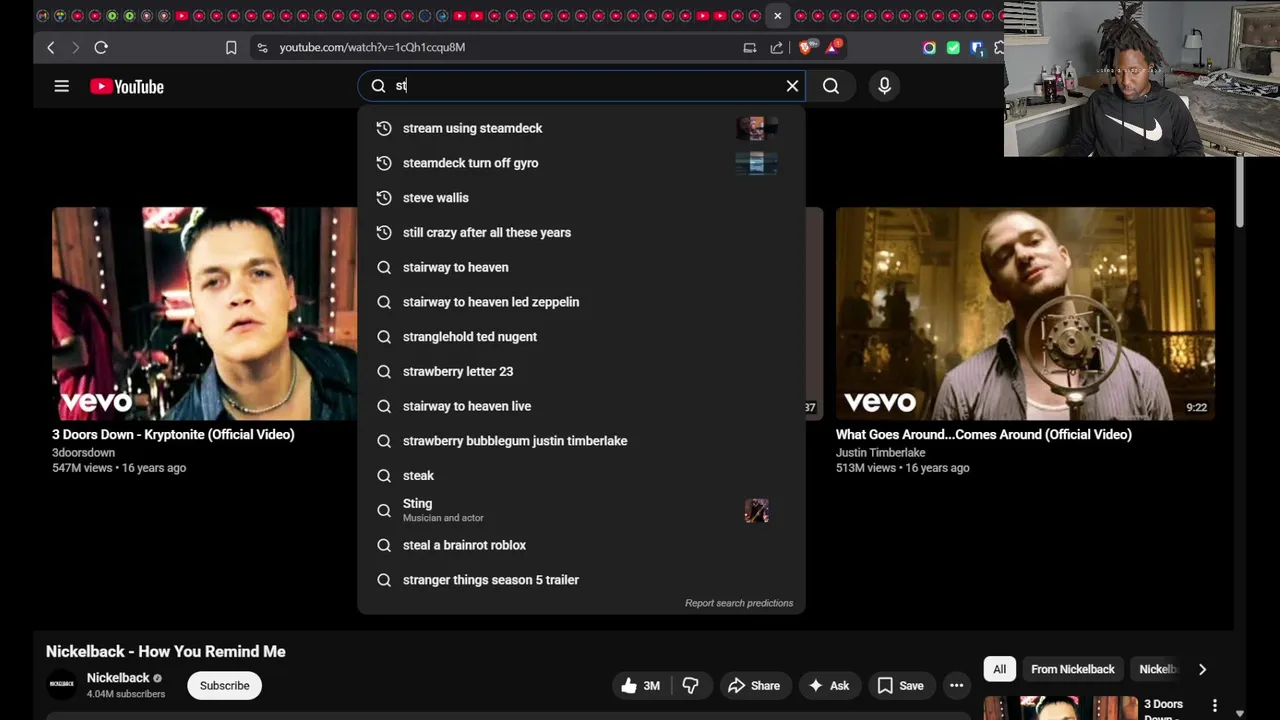
Task: Open site information icon in address bar
Action: (261, 47)
